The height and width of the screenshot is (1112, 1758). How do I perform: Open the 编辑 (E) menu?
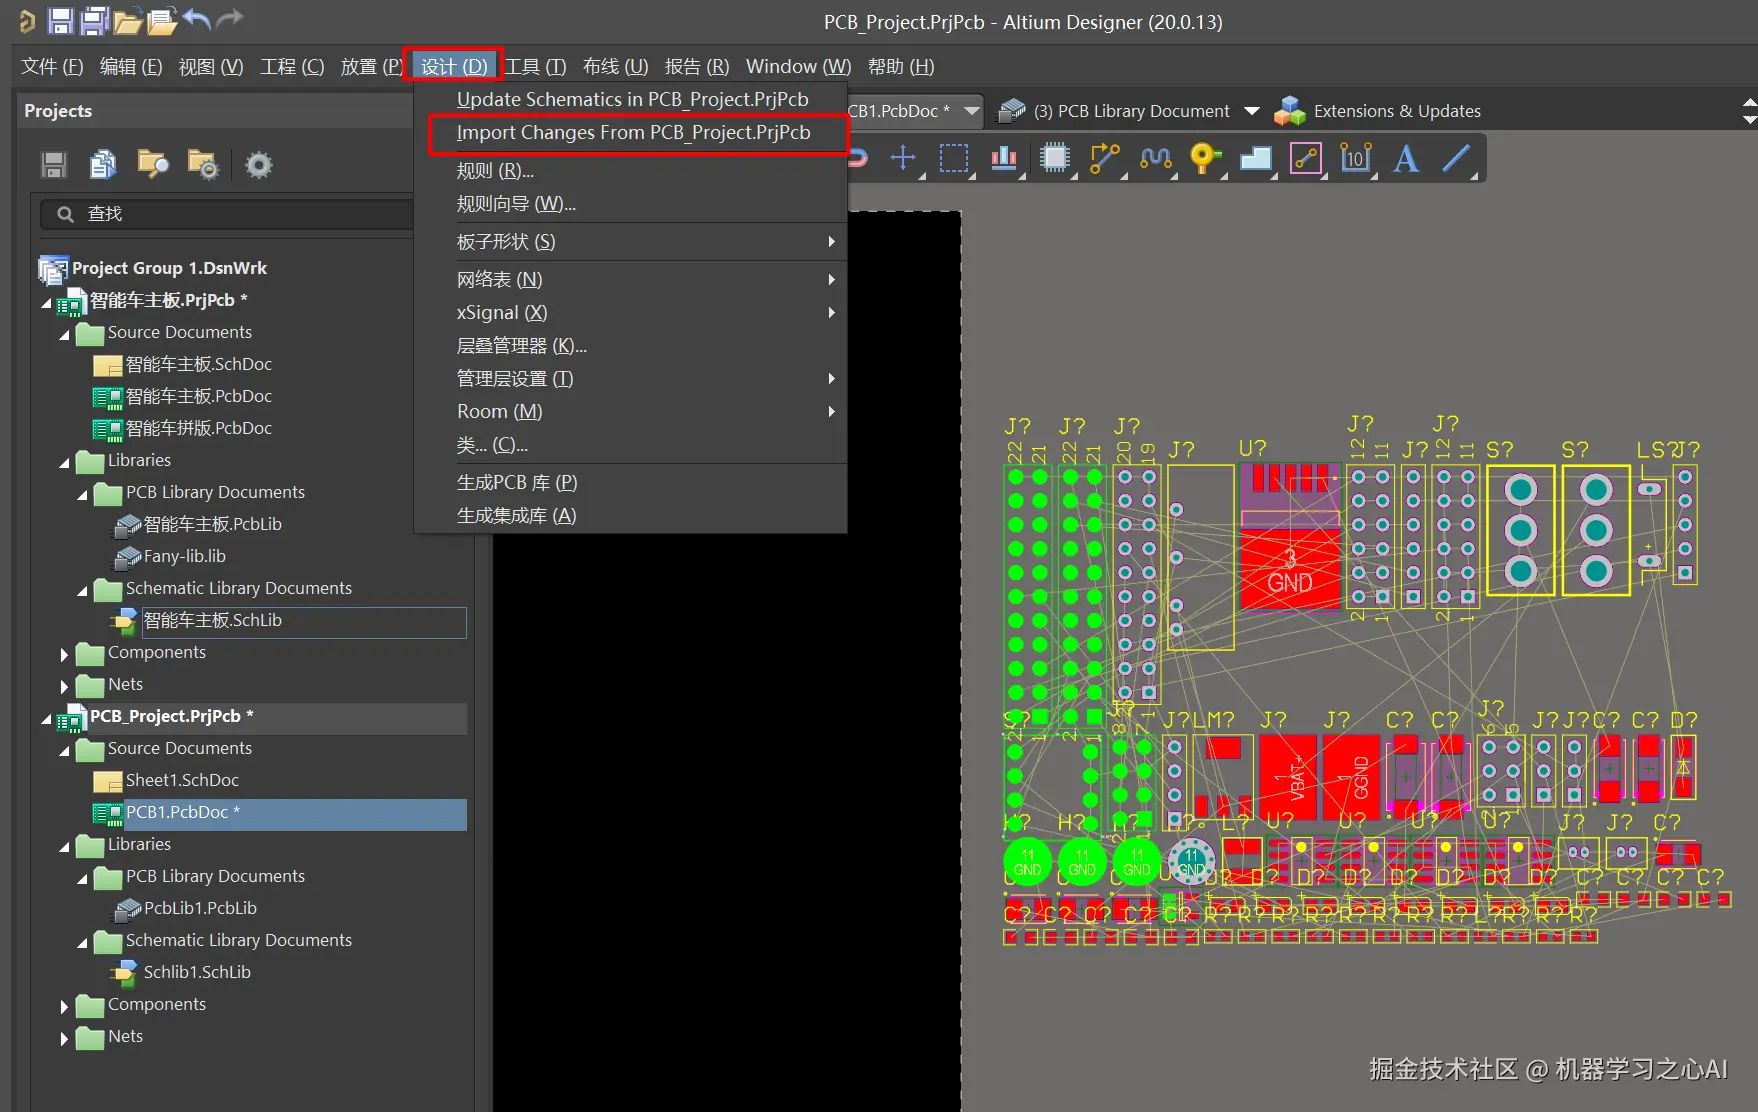point(131,66)
